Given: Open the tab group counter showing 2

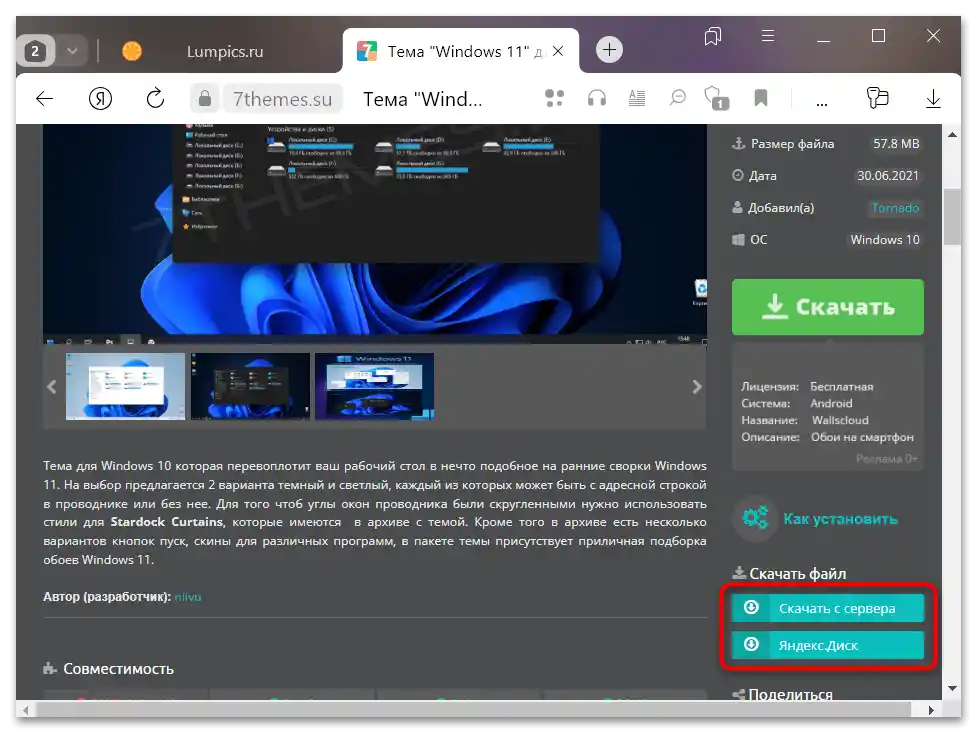Looking at the screenshot, I should coord(35,51).
